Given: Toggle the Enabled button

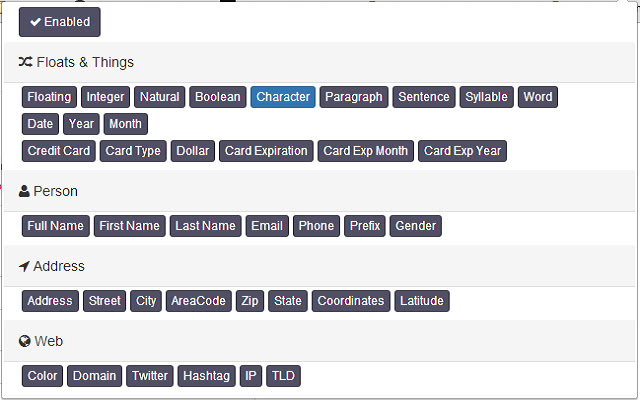Looking at the screenshot, I should tap(60, 22).
